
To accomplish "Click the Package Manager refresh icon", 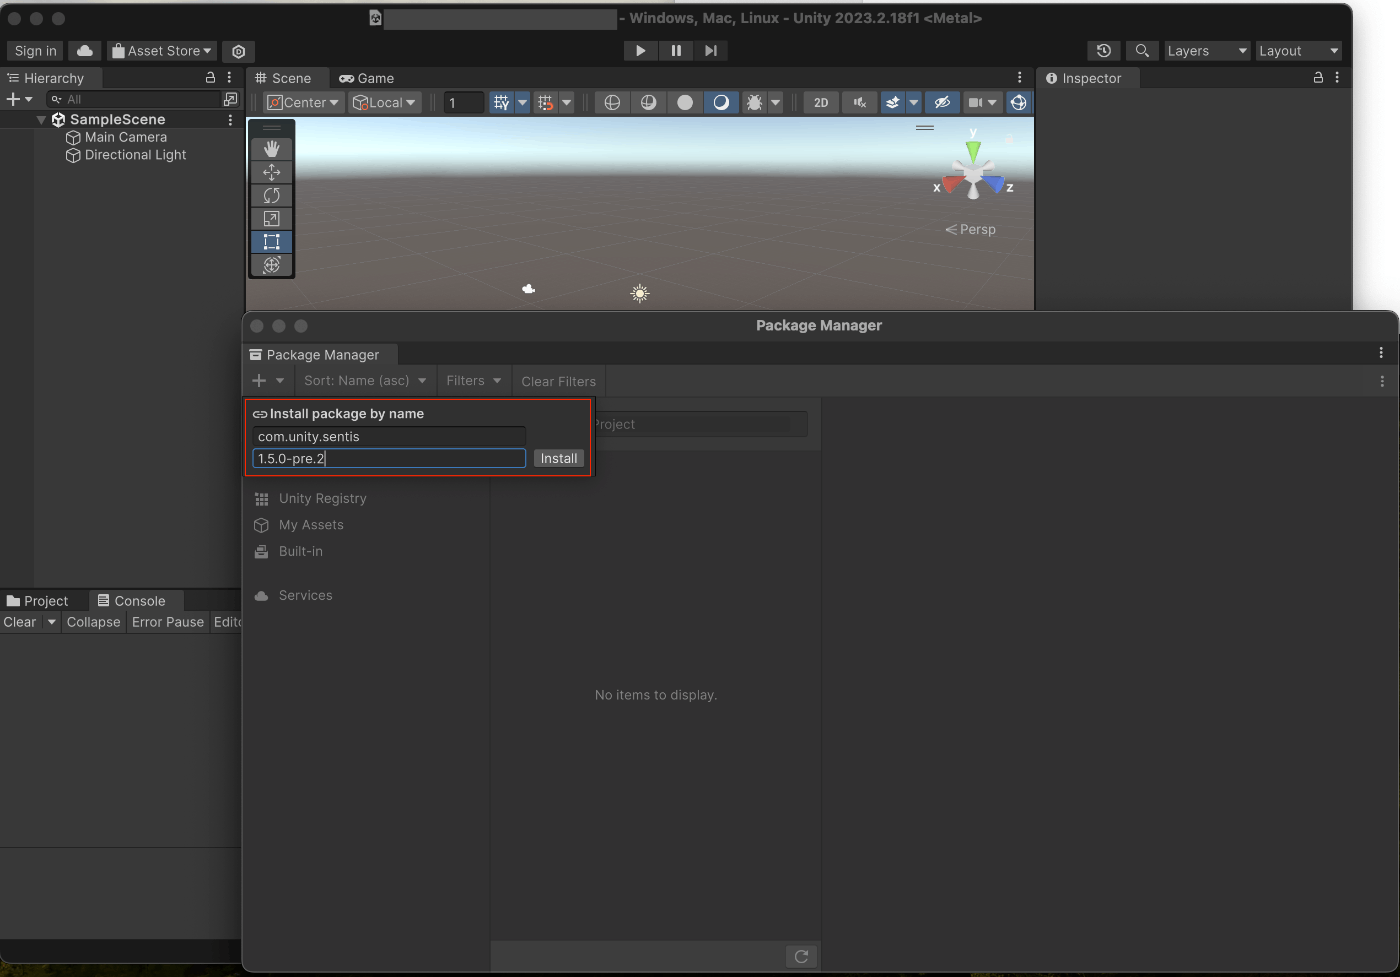I will pos(801,957).
